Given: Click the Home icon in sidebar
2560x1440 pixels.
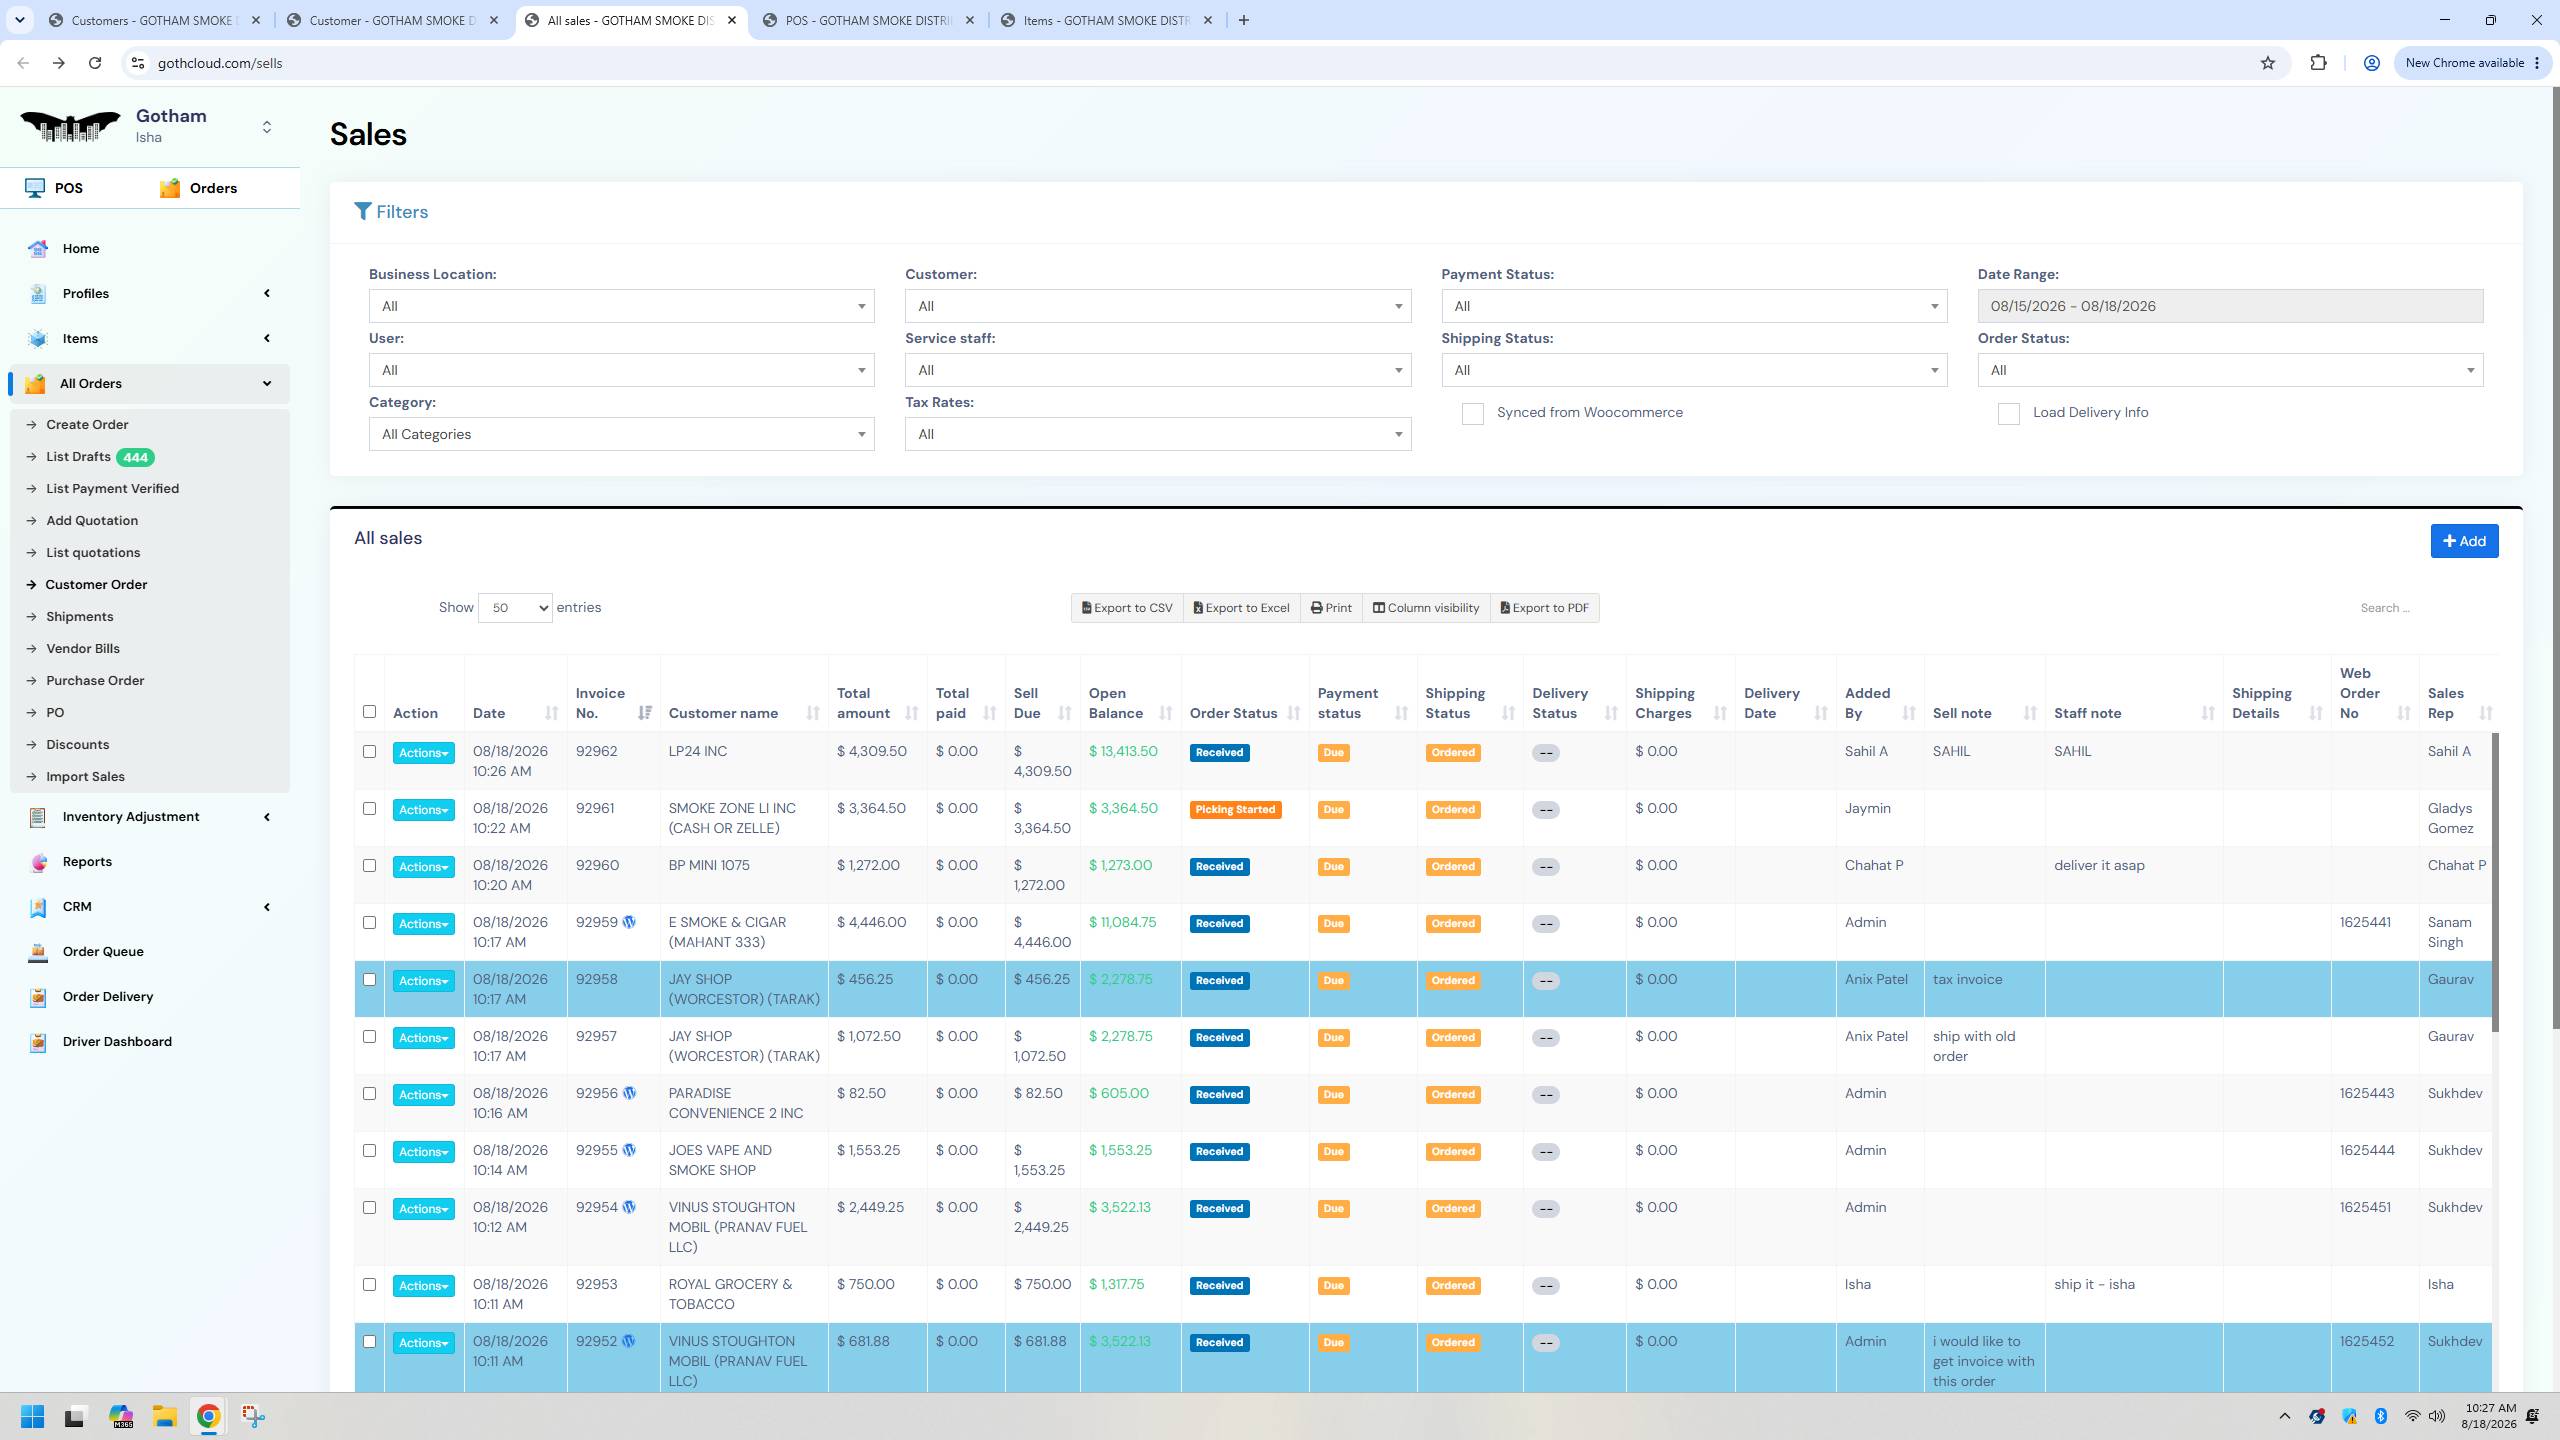Looking at the screenshot, I should tap(38, 249).
